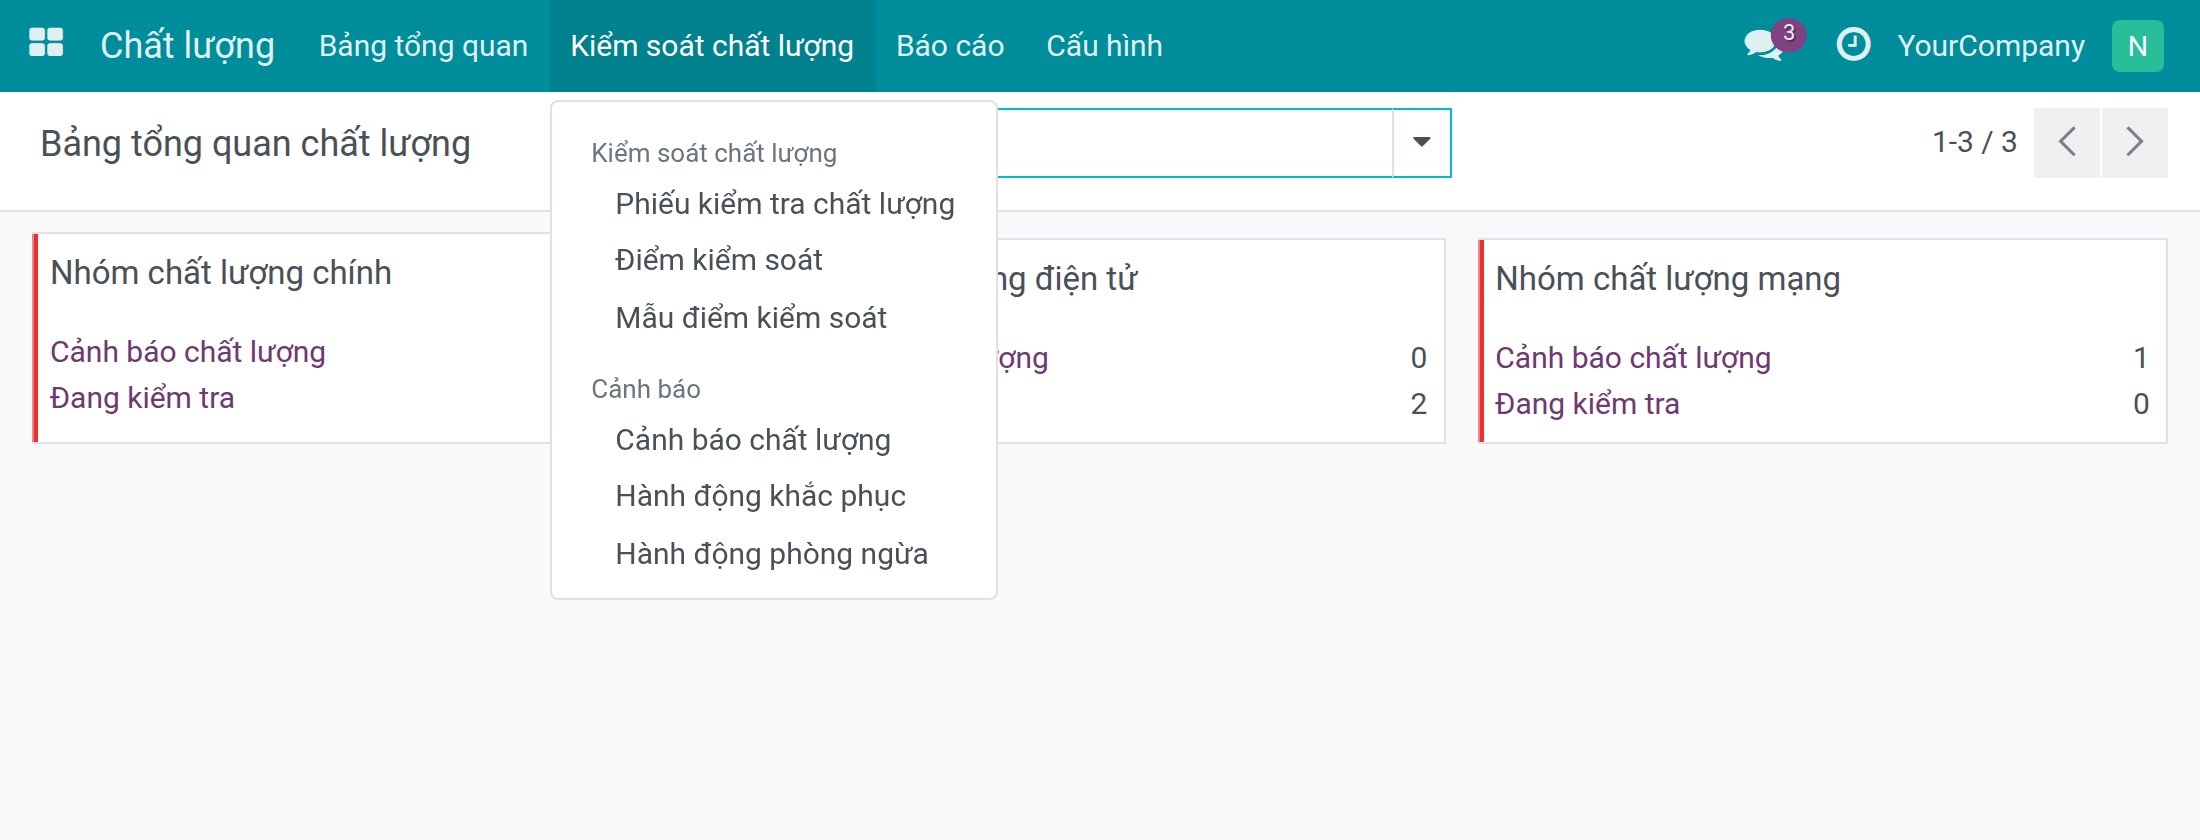Open the user avatar N menu
This screenshot has width=2200, height=840.
2137,46
